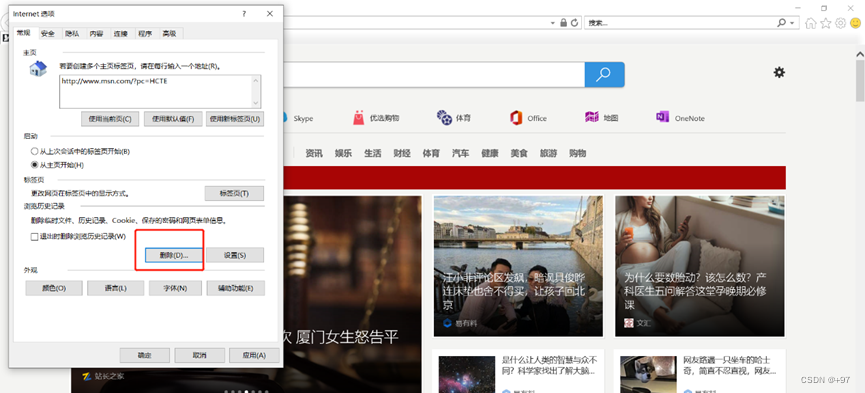
Task: Switch to the 常规 tab
Action: tap(23, 33)
